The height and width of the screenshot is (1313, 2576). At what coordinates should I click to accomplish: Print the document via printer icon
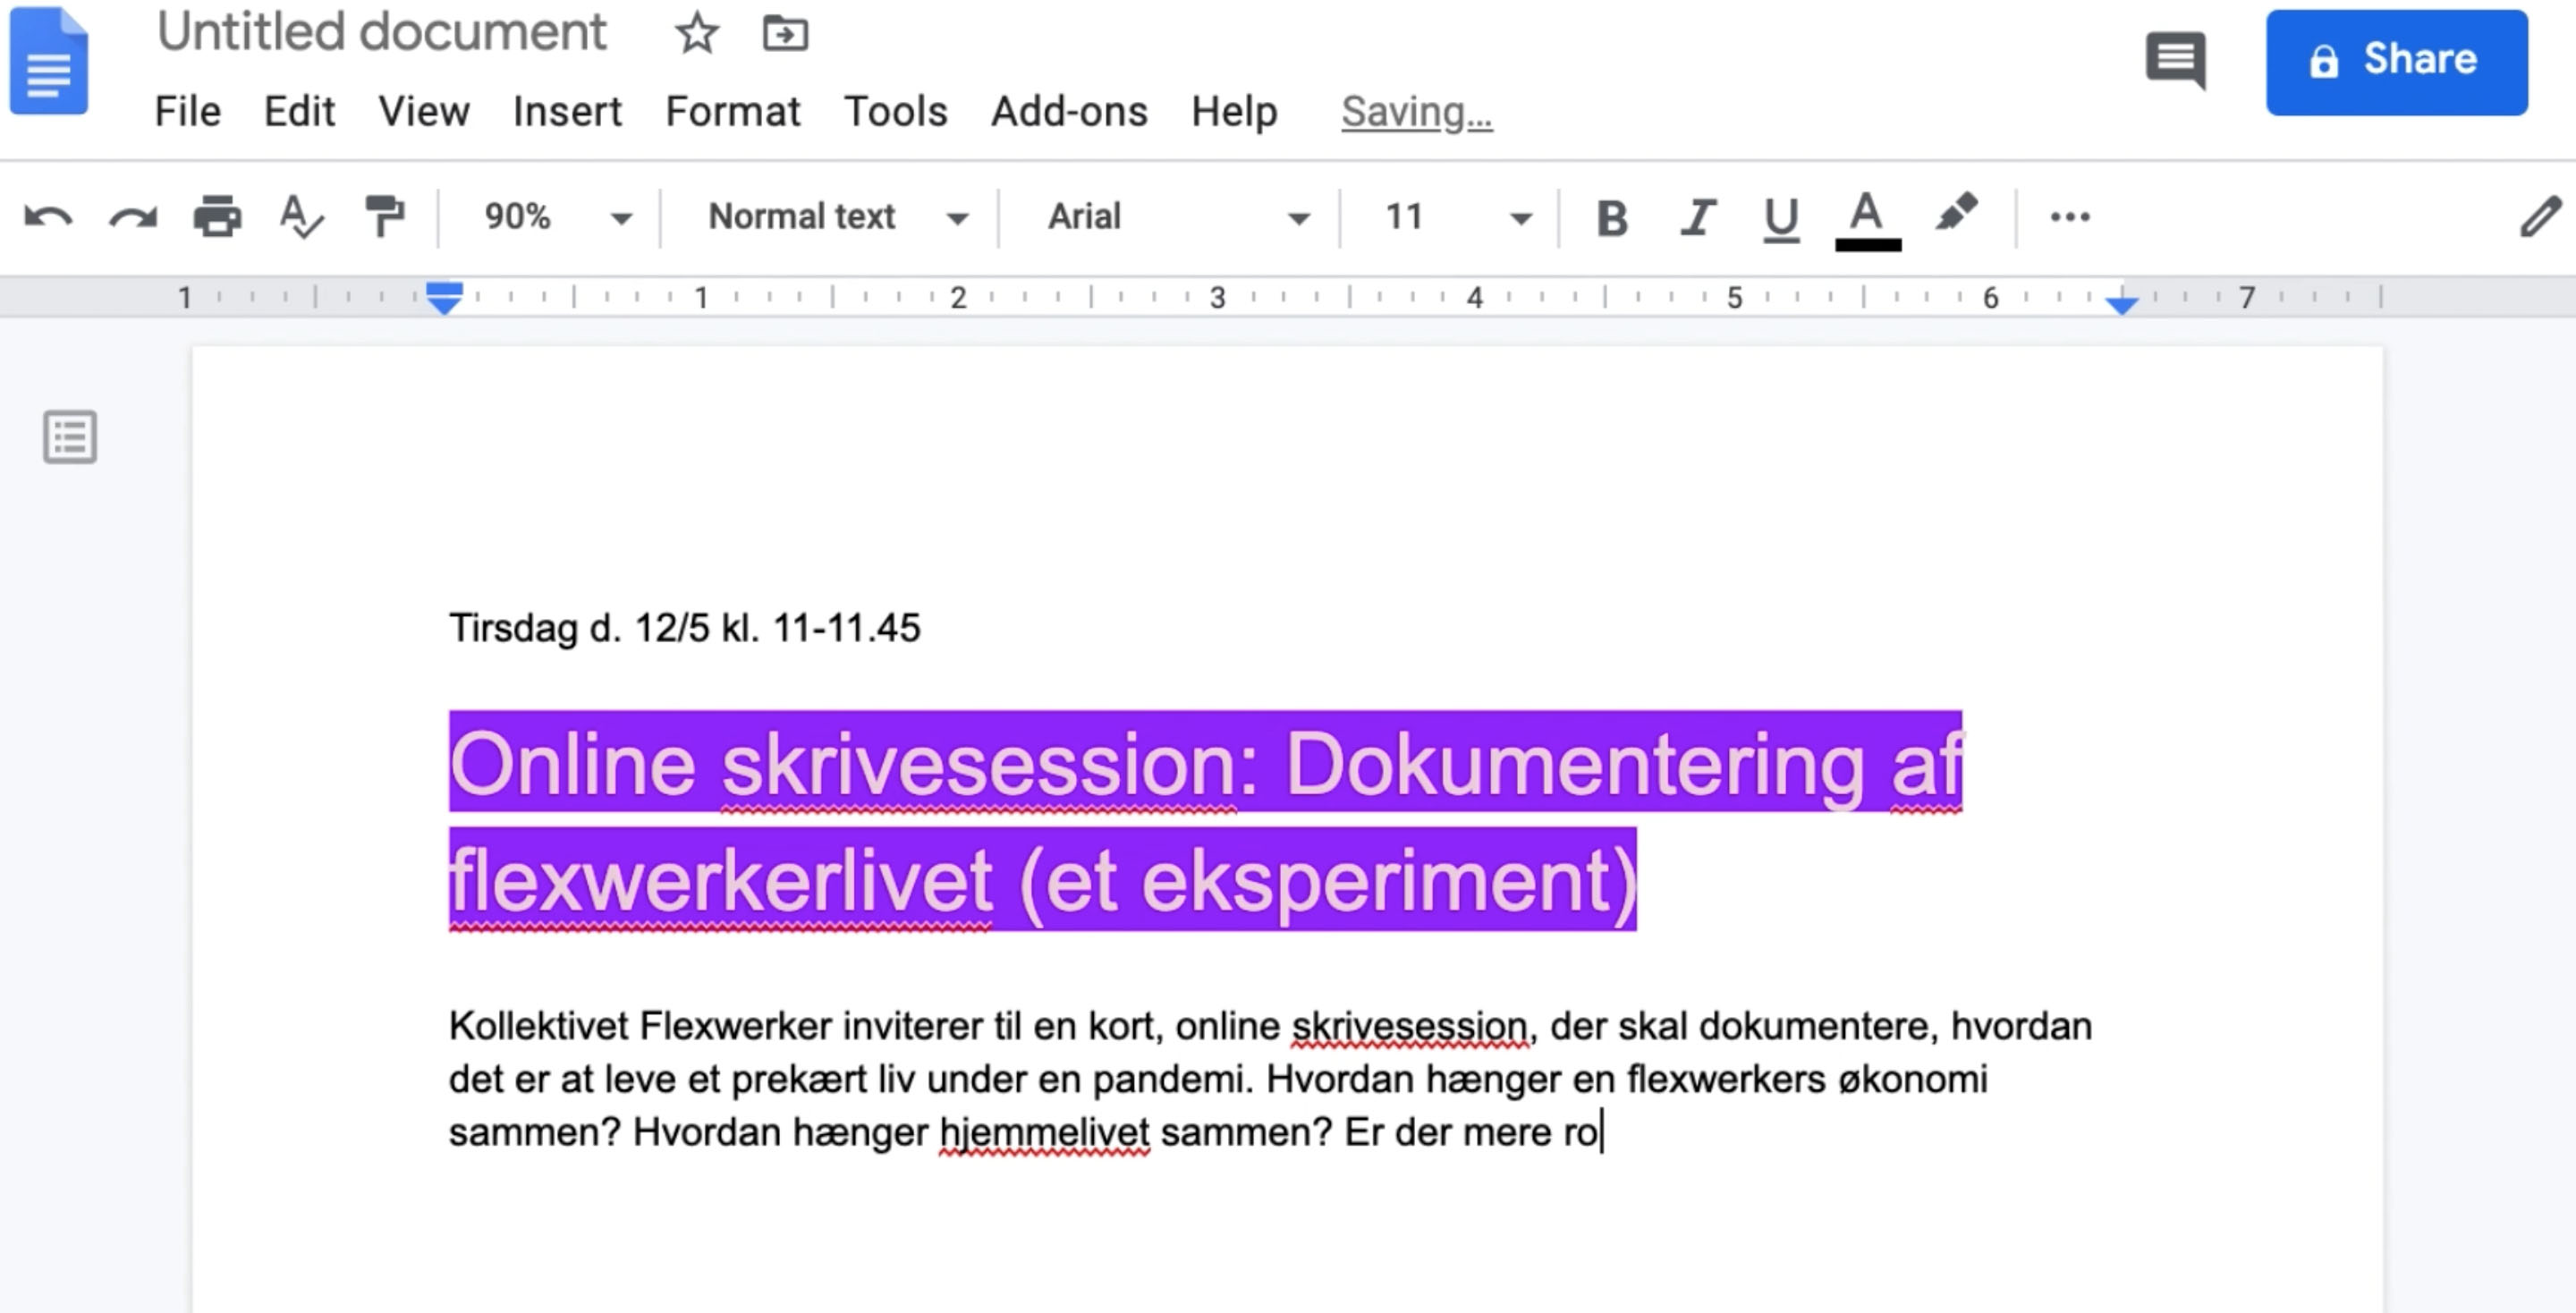(x=217, y=216)
